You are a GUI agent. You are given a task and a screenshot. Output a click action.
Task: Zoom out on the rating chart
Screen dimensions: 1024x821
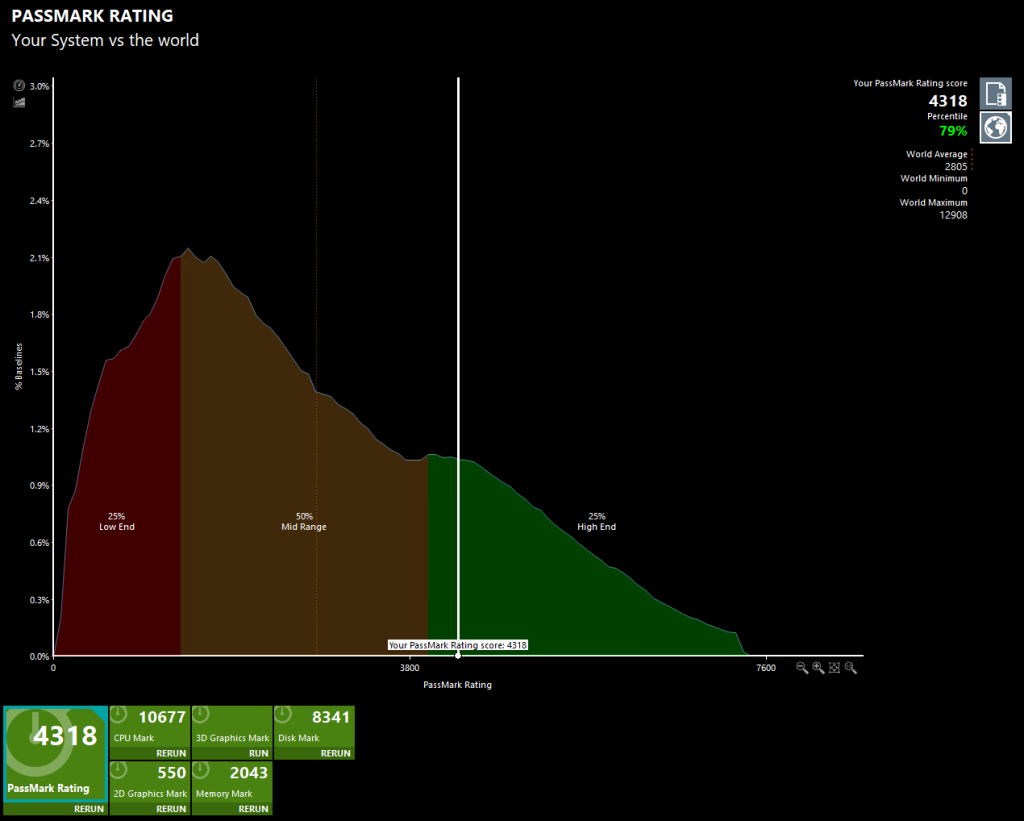pyautogui.click(x=801, y=668)
